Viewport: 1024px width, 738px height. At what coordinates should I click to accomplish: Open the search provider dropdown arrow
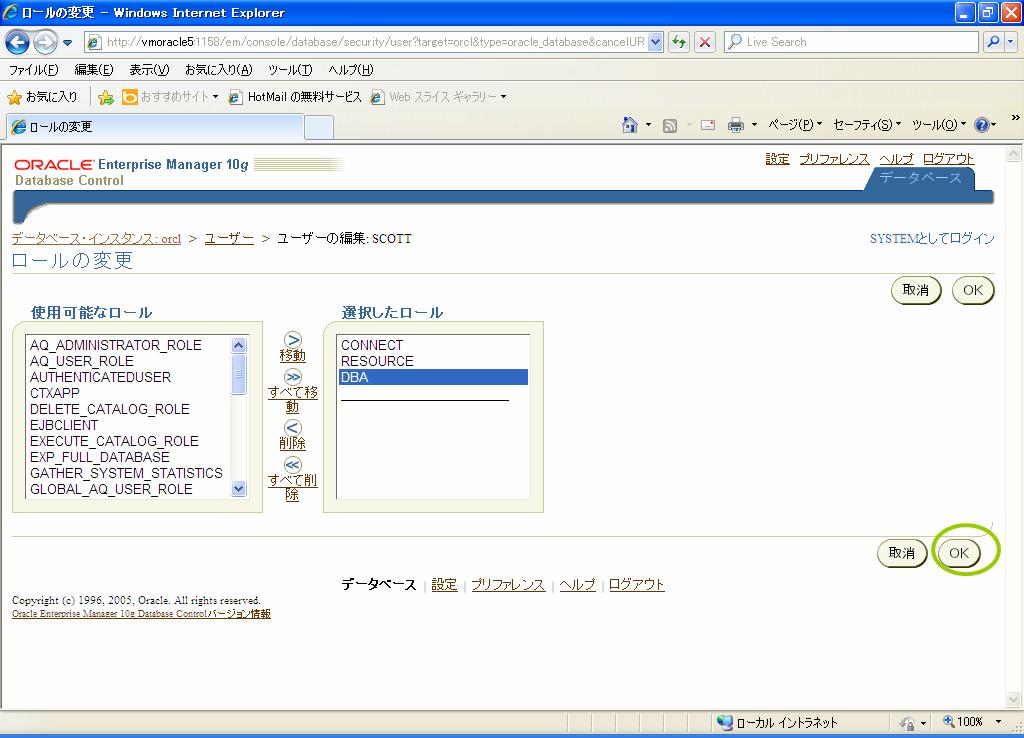click(1010, 42)
